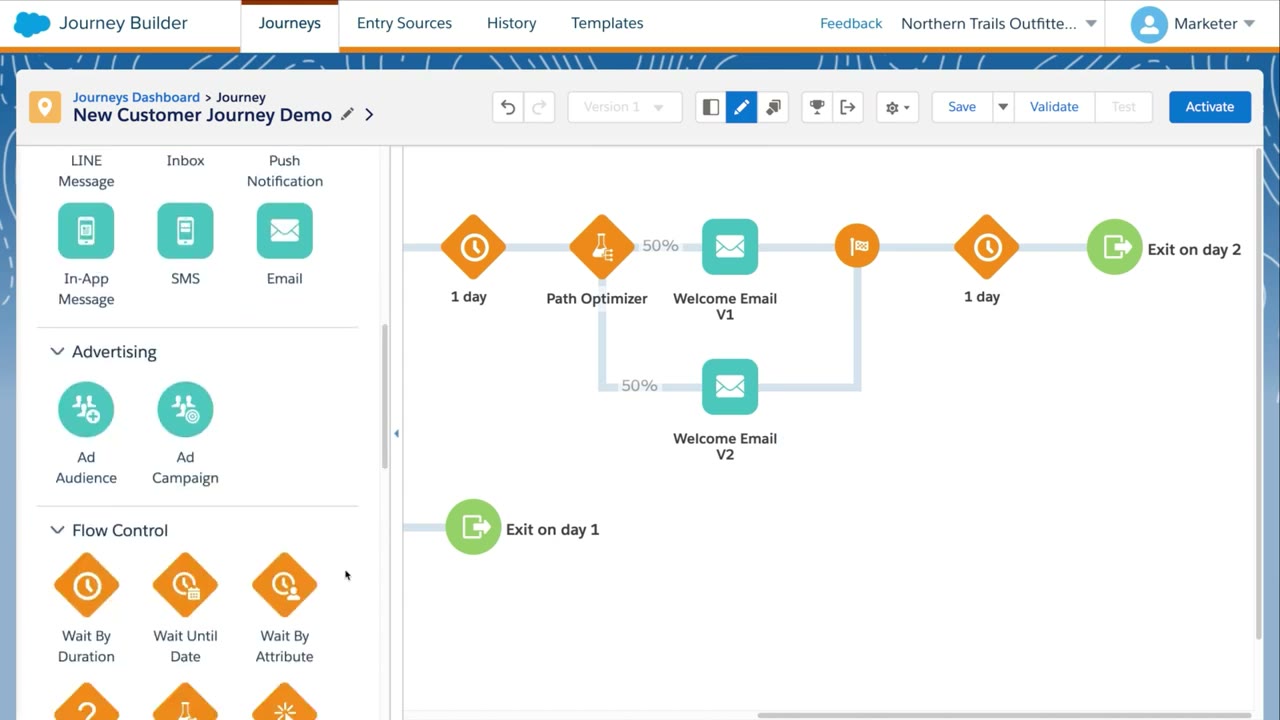
Task: Toggle the builder side panel icon
Action: click(x=711, y=107)
